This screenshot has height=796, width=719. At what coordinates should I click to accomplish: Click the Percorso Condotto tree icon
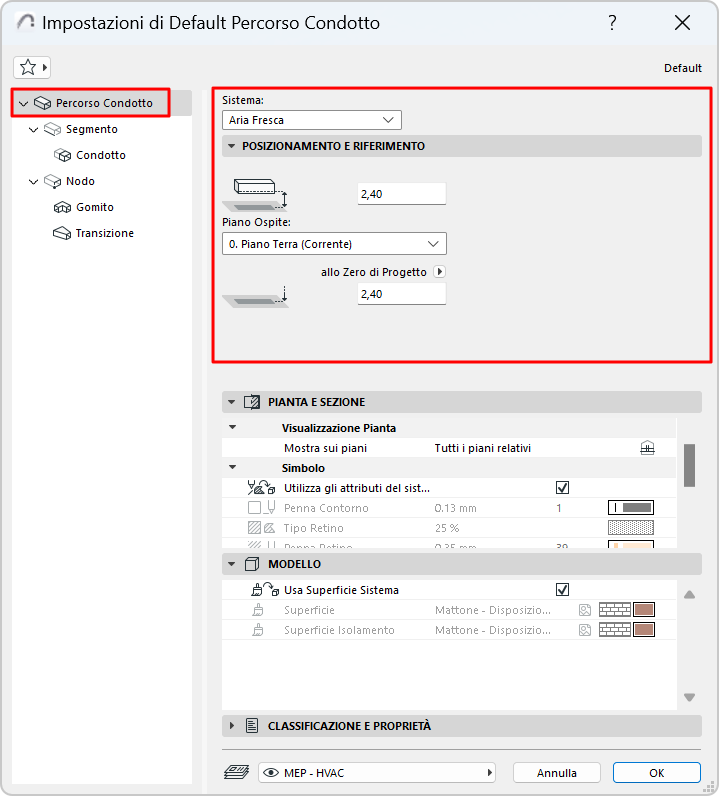point(42,103)
